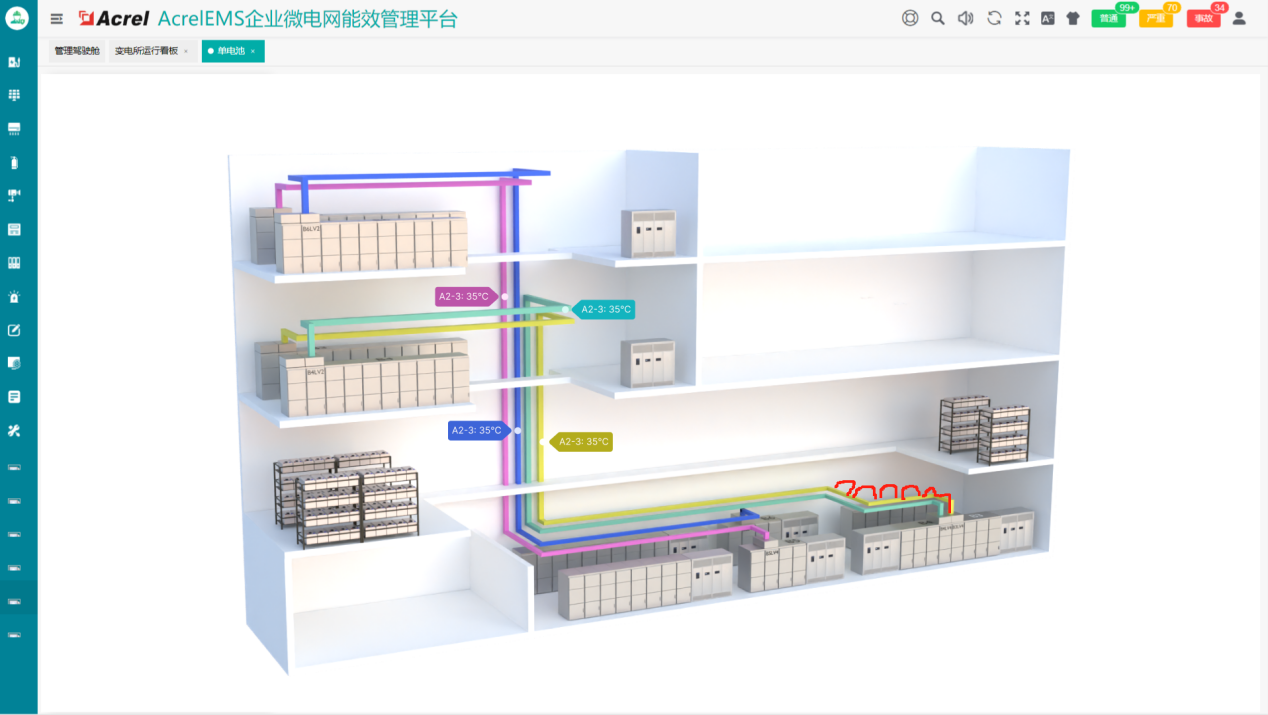This screenshot has width=1268, height=715.
Task: Open the wrench tools sidebar icon
Action: point(14,430)
